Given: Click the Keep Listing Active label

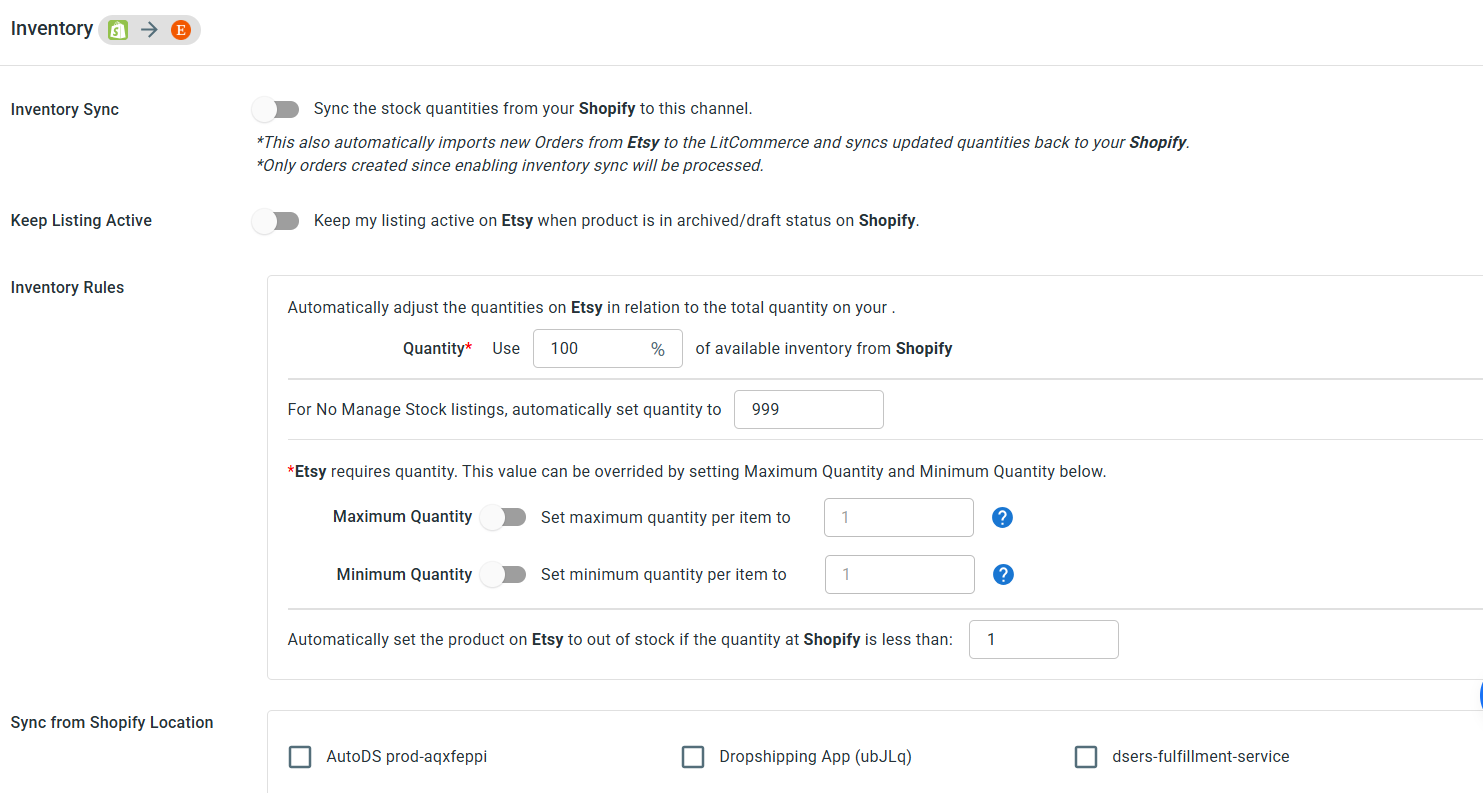Looking at the screenshot, I should click(x=81, y=221).
